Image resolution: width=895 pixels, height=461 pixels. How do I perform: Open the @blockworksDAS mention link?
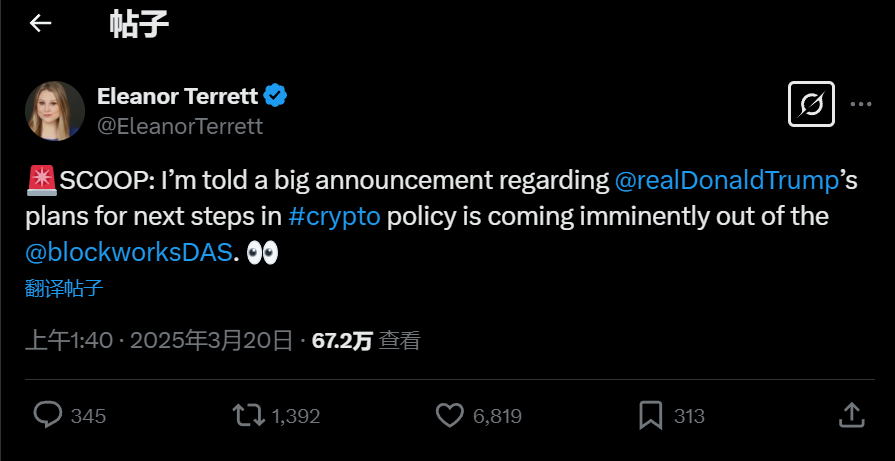point(128,253)
